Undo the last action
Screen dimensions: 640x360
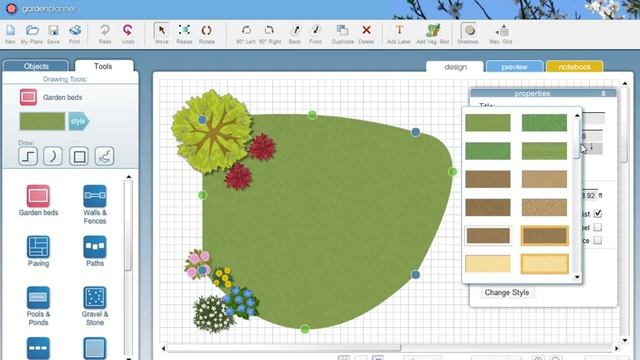pos(128,34)
